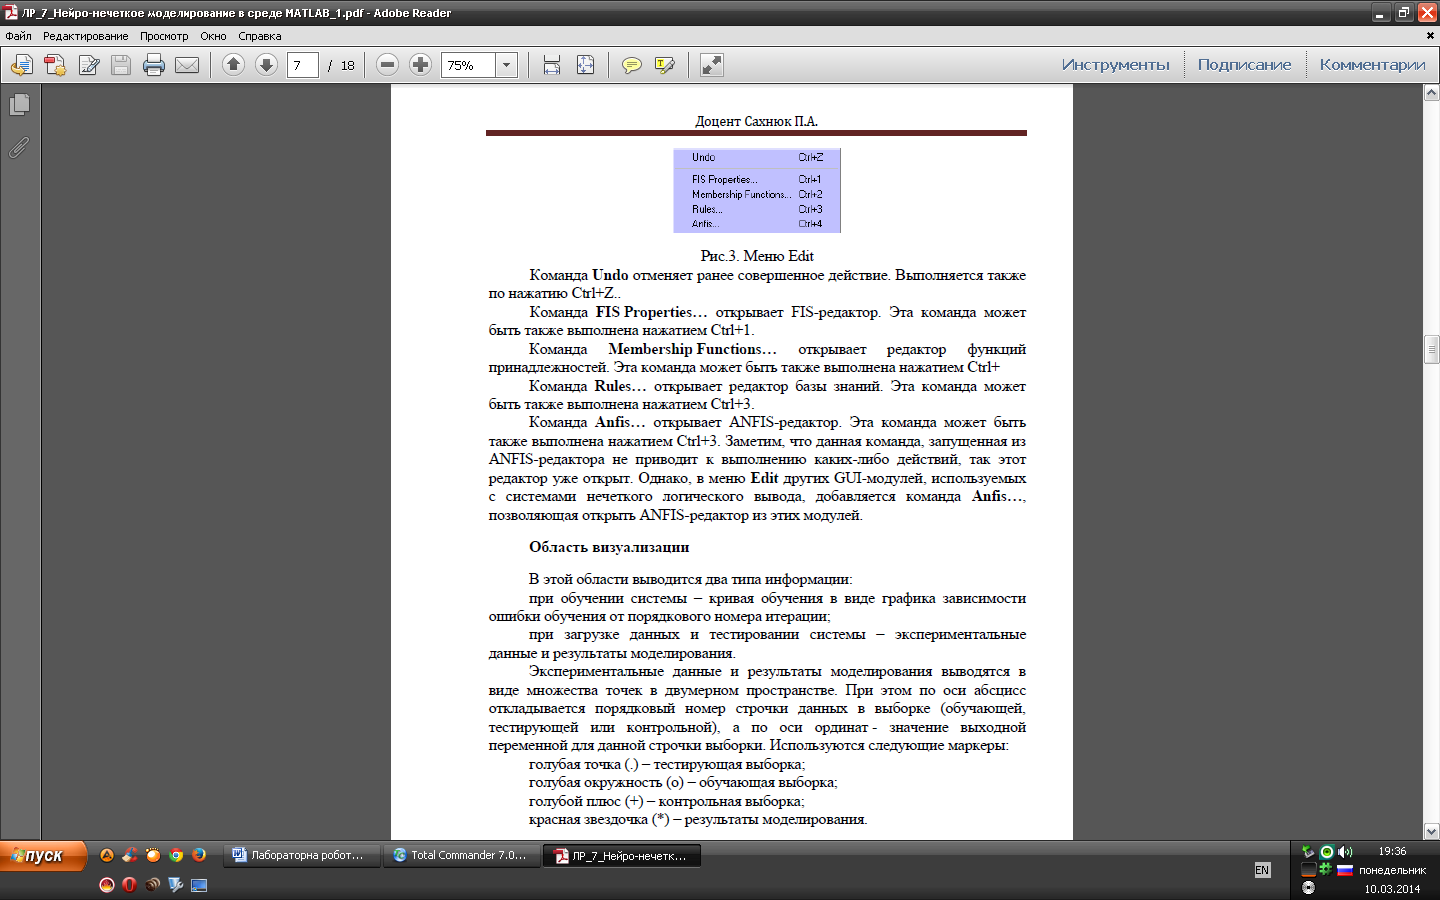Image resolution: width=1440 pixels, height=900 pixels.
Task: Click the heading 'Область визуализации'
Action: [609, 547]
